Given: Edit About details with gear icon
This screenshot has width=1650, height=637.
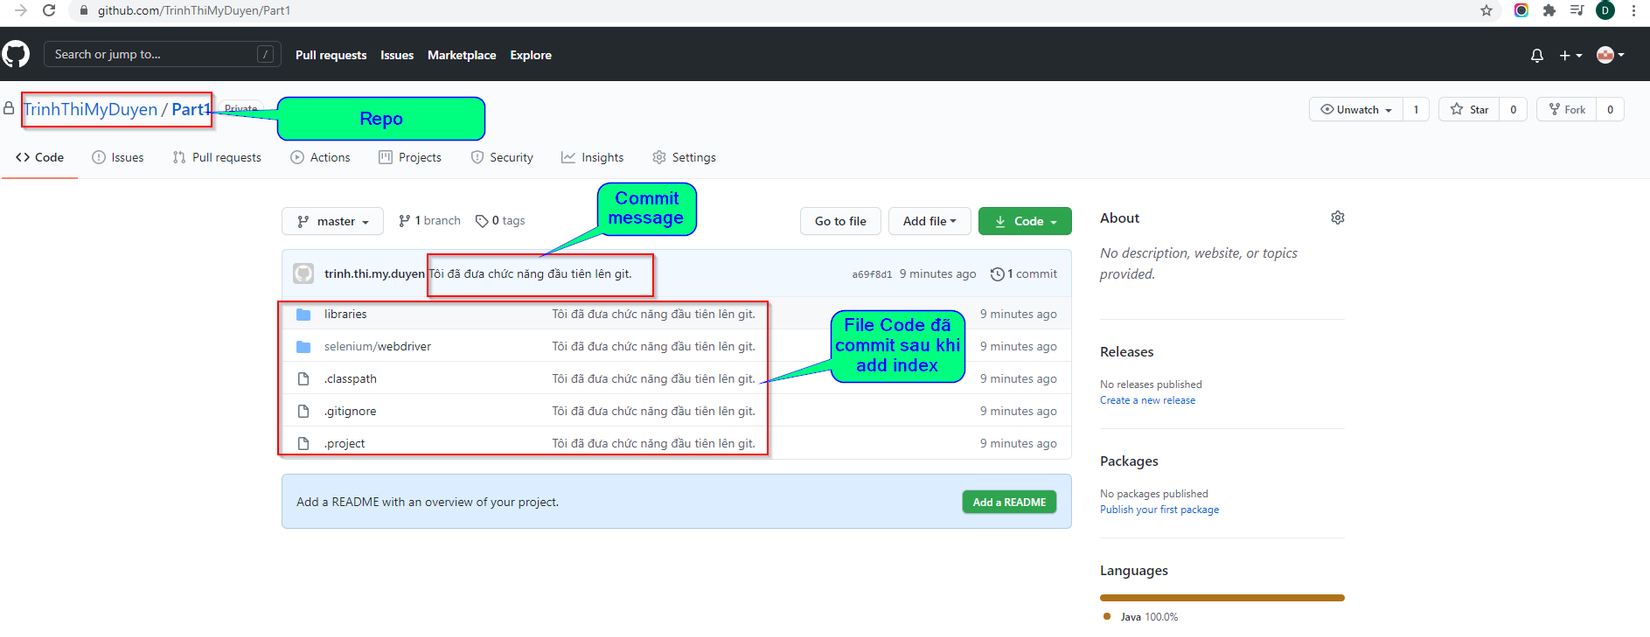Looking at the screenshot, I should pyautogui.click(x=1337, y=218).
